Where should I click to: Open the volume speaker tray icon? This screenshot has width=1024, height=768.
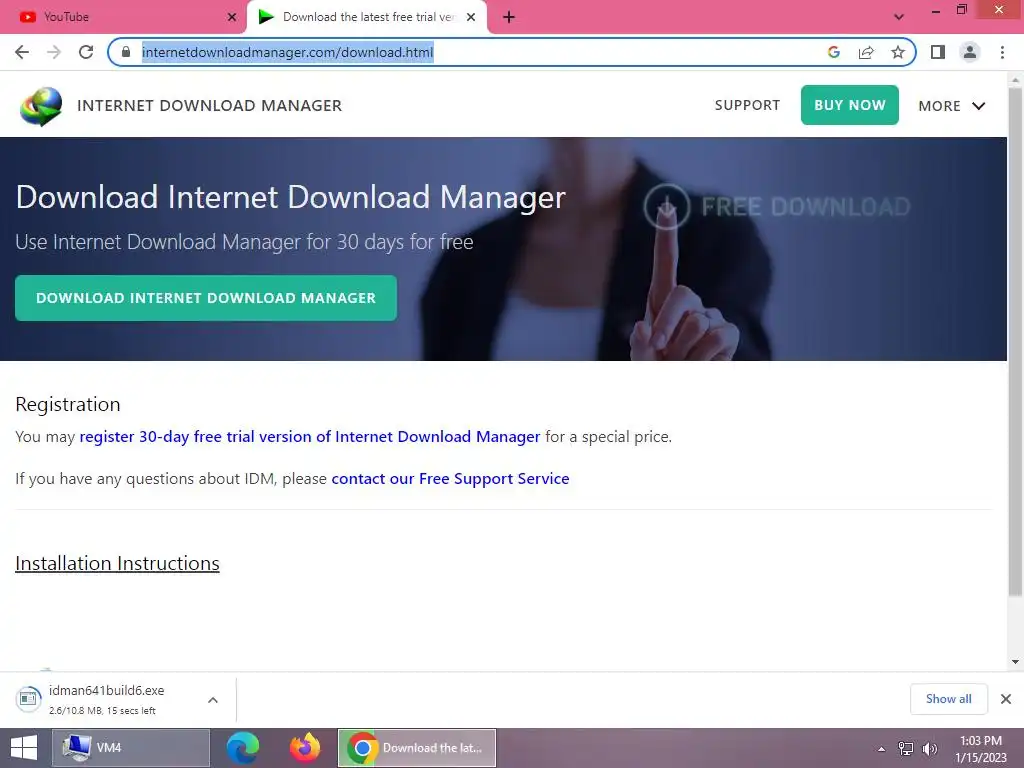pyautogui.click(x=929, y=749)
